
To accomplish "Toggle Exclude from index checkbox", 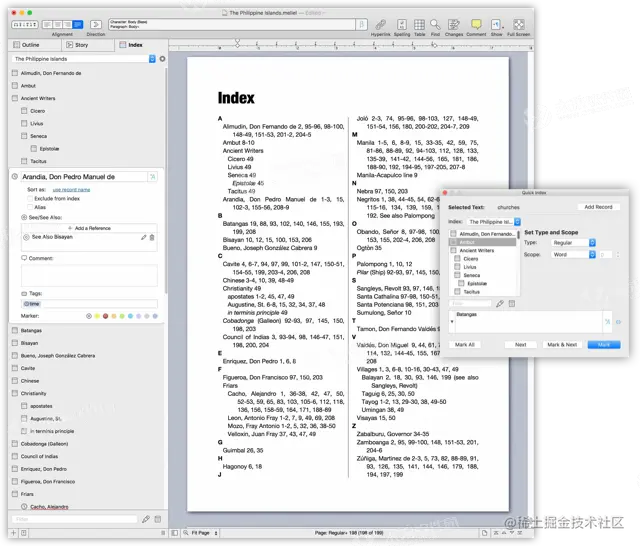I will coord(30,198).
